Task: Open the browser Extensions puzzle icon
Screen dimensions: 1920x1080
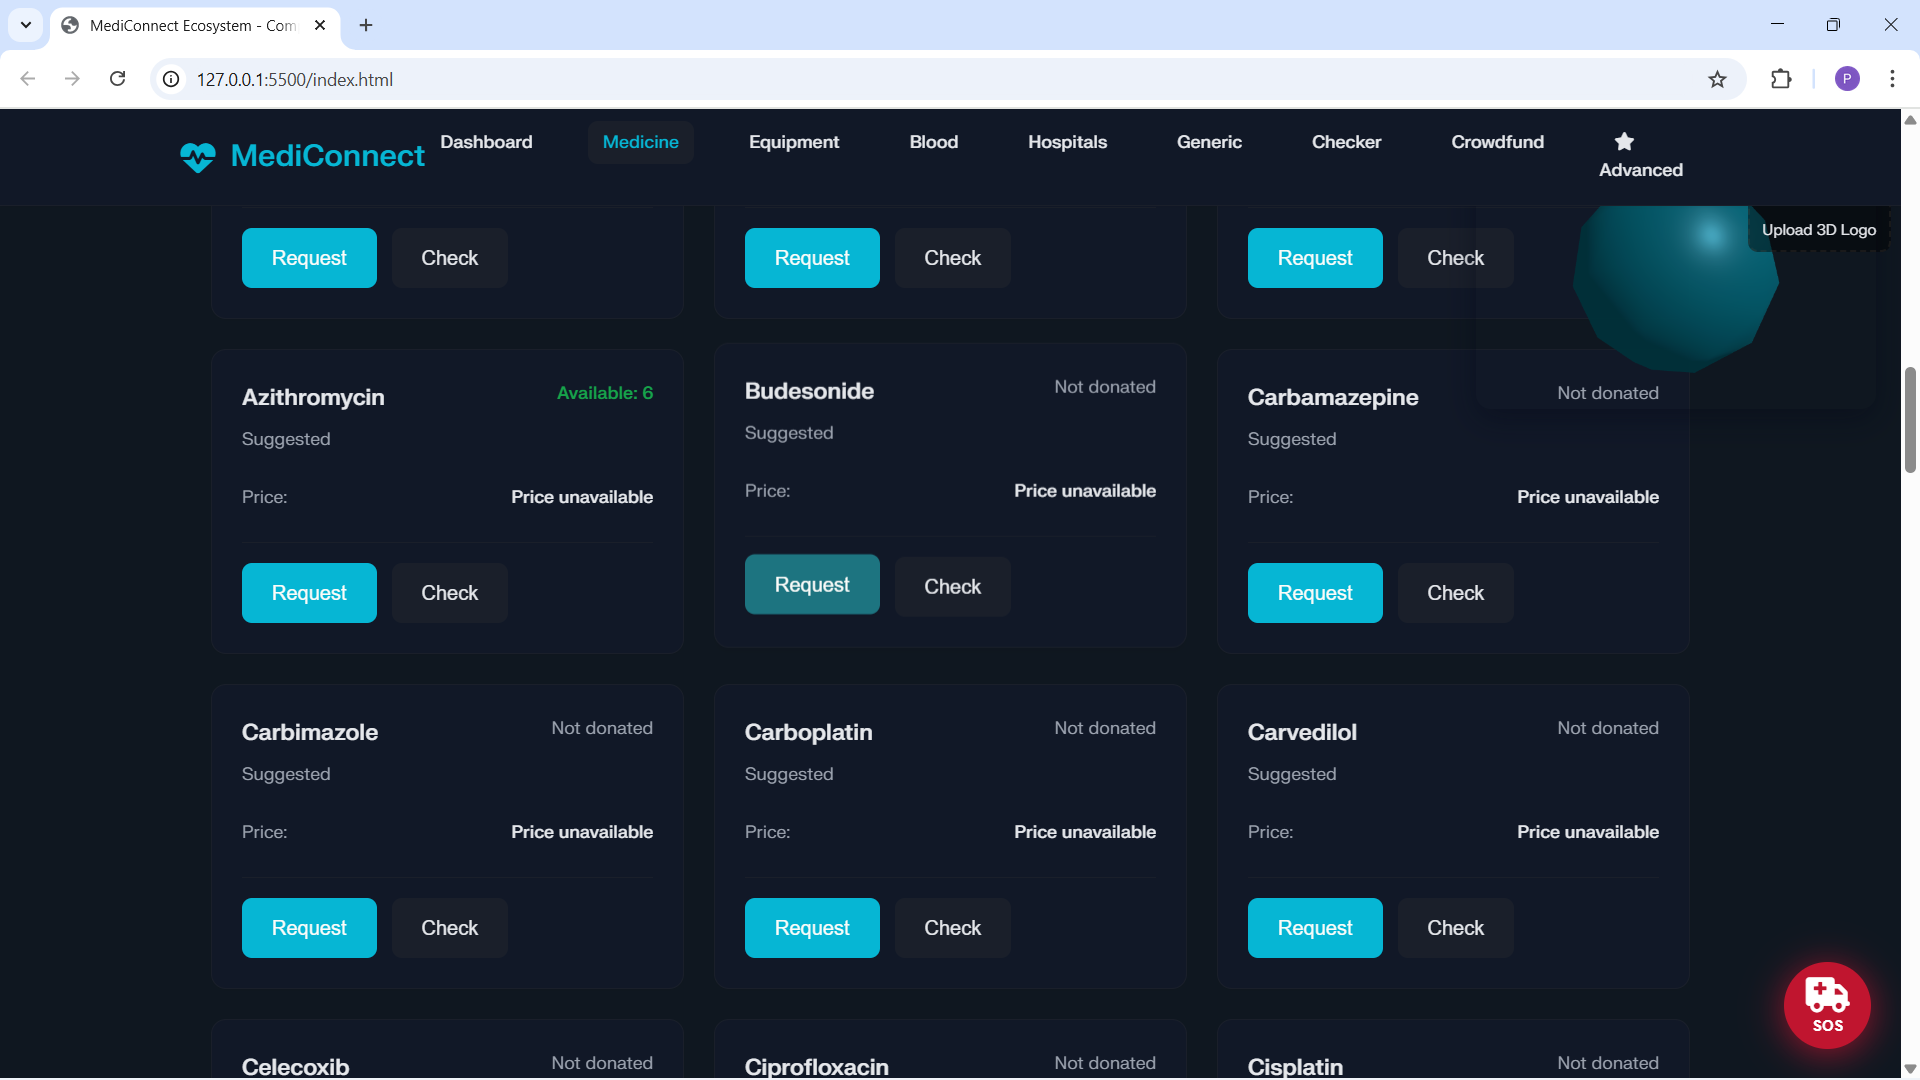Action: click(x=1780, y=80)
